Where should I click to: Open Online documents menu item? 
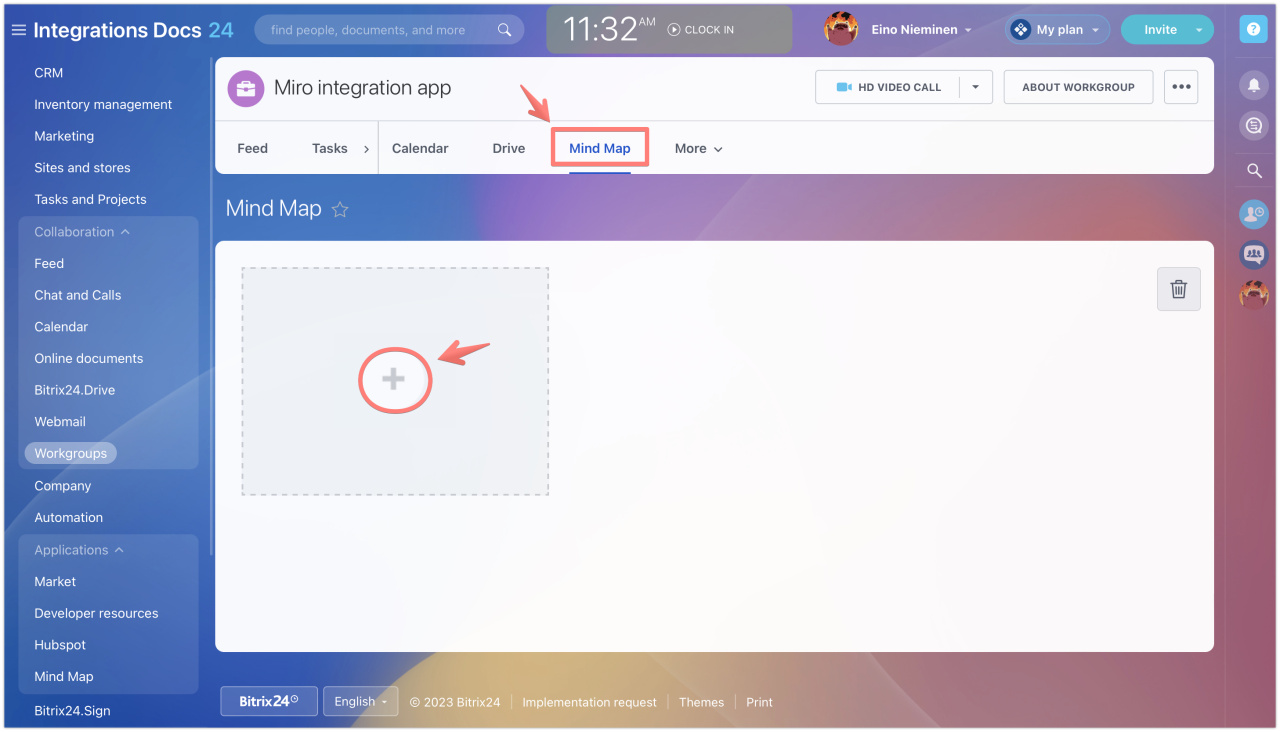89,359
